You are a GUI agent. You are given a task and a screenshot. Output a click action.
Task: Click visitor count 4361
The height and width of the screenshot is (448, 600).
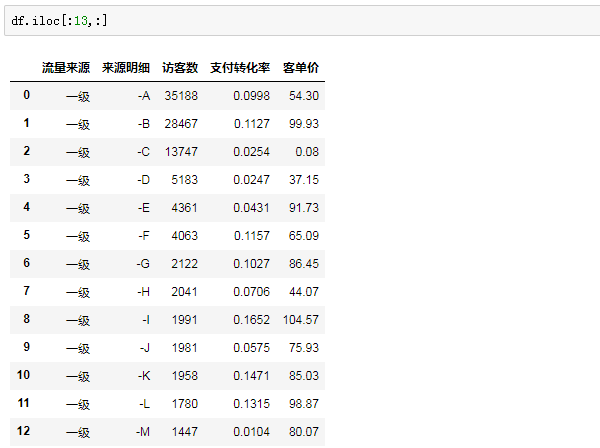click(184, 208)
